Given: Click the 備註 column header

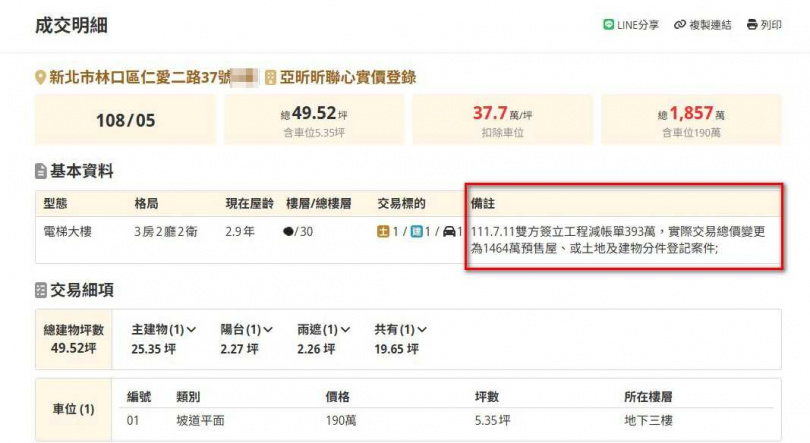Looking at the screenshot, I should pyautogui.click(x=482, y=203).
